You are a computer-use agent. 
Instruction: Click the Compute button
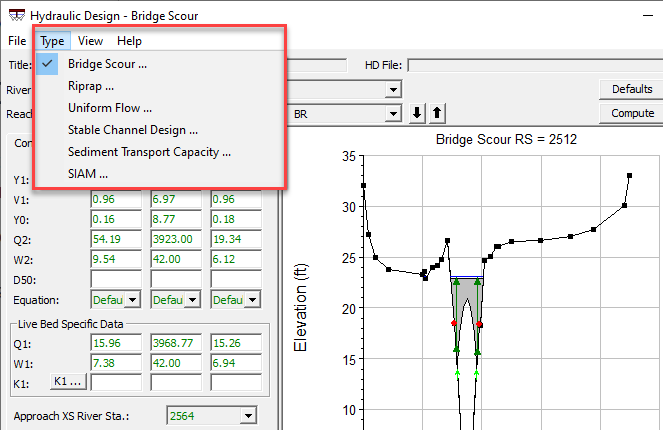[x=632, y=114]
